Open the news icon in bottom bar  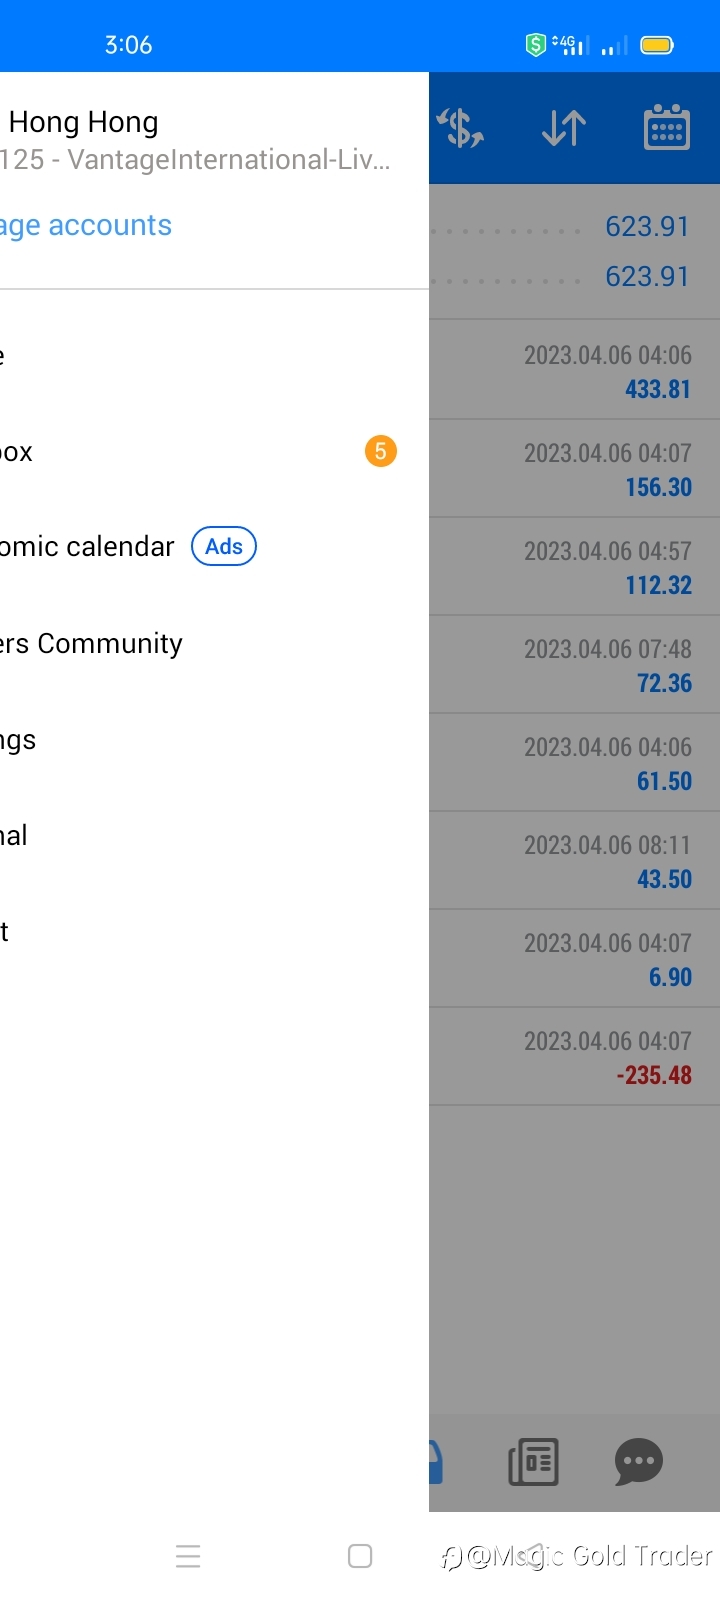point(533,1462)
